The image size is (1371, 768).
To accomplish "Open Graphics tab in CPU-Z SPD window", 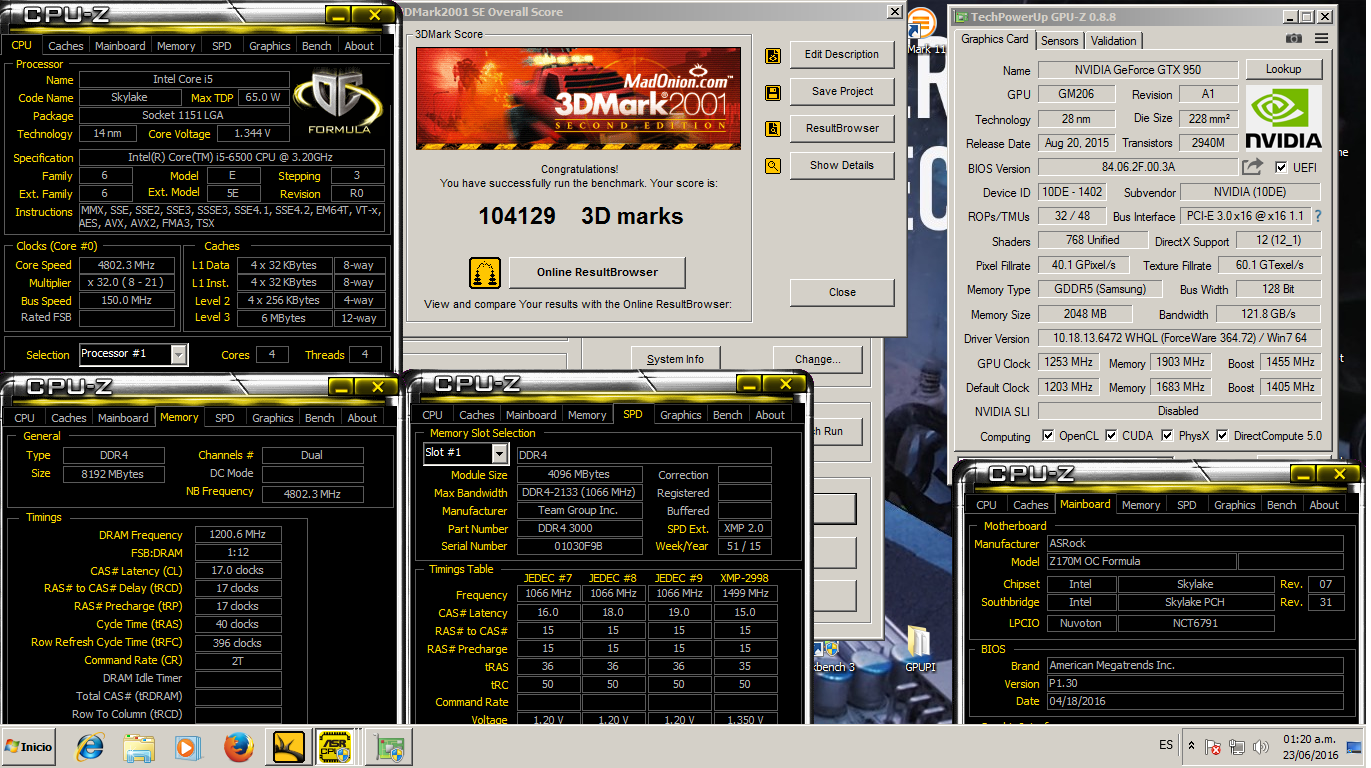I will coord(681,415).
